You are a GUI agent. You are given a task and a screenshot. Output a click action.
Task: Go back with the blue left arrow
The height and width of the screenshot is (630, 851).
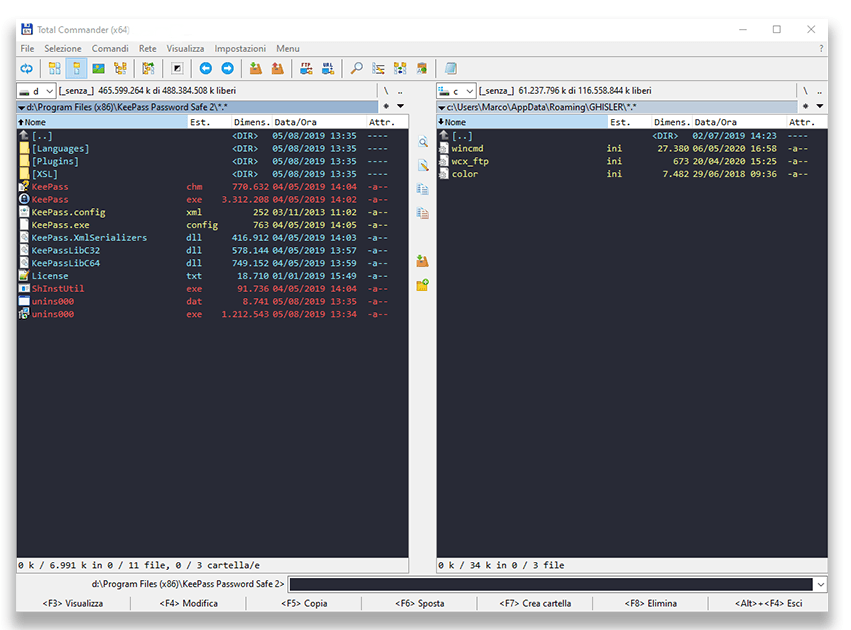pyautogui.click(x=206, y=68)
